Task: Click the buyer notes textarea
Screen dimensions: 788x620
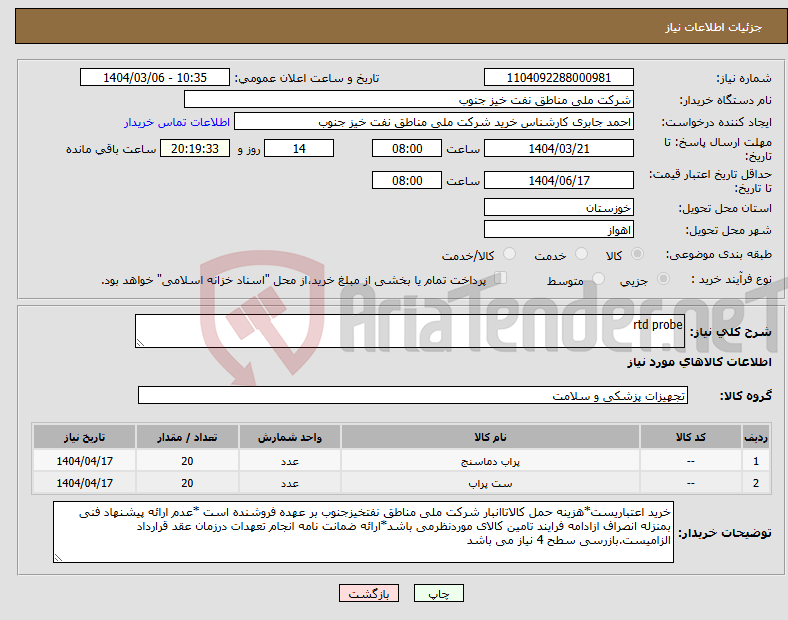Action: (x=363, y=532)
